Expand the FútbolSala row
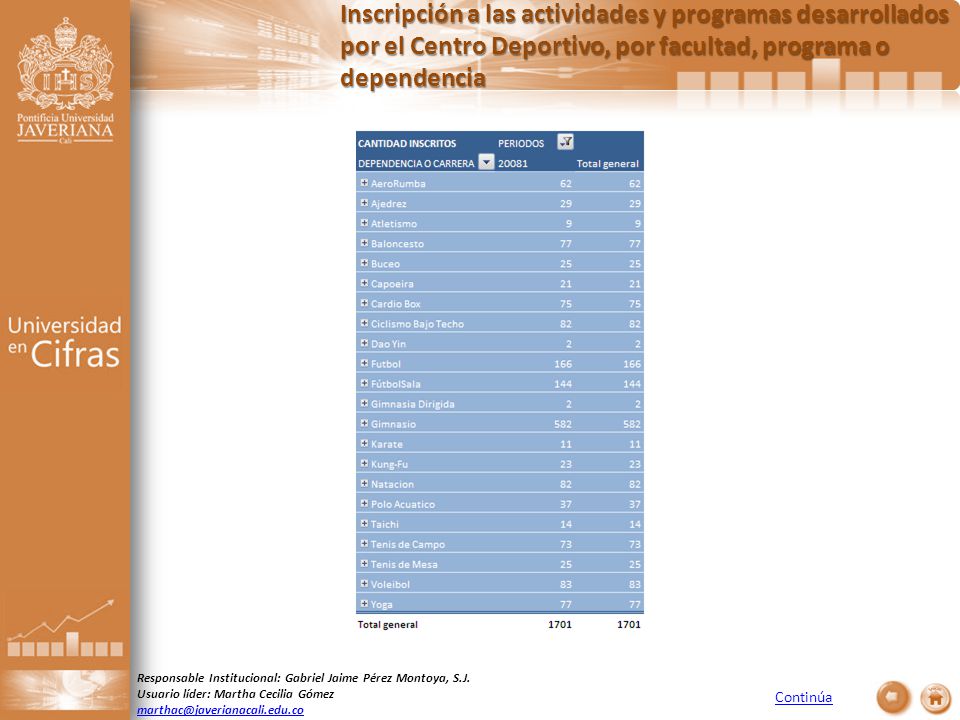Viewport: 960px width, 720px height. [364, 383]
